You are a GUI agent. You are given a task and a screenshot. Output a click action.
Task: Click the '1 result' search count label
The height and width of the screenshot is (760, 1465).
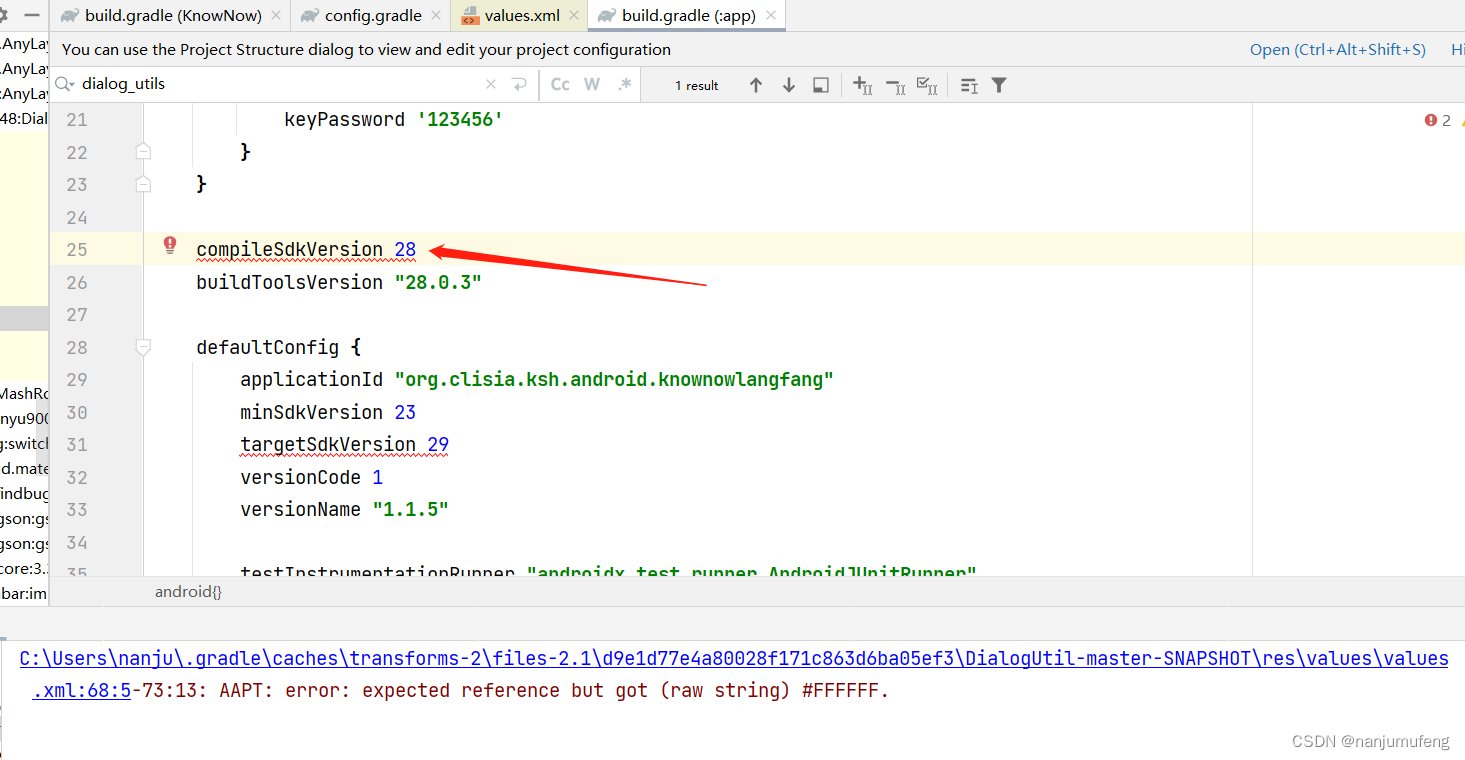tap(697, 85)
